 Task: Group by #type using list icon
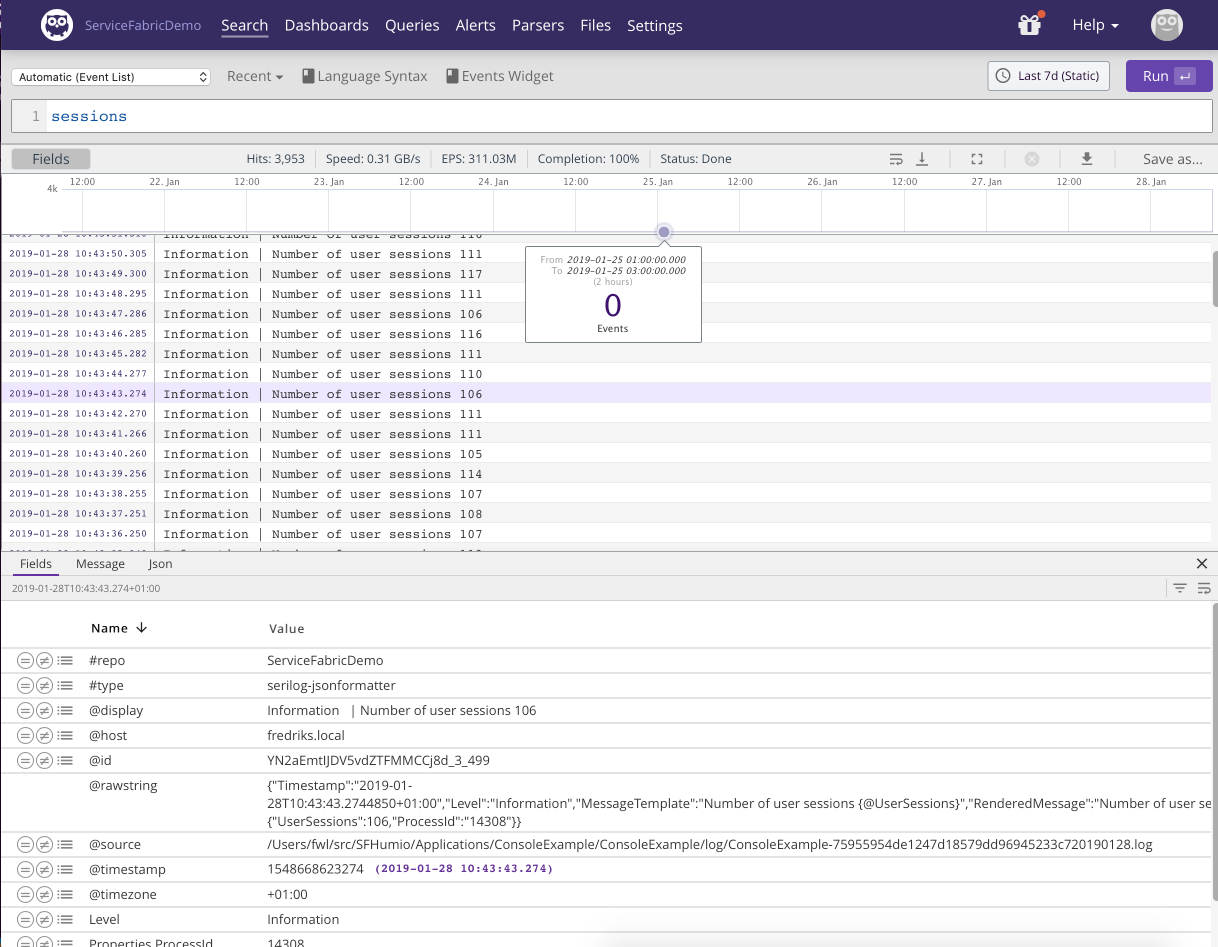click(x=65, y=686)
